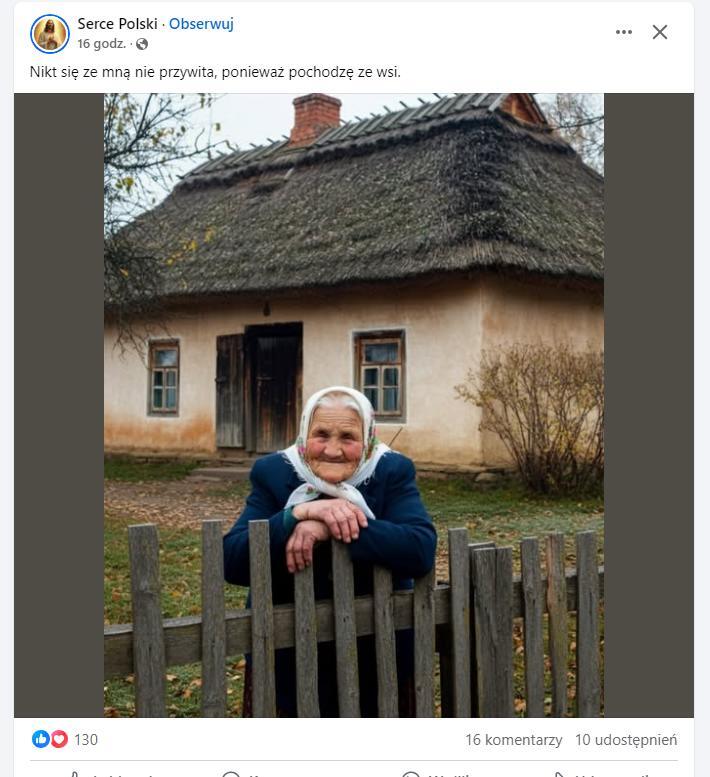Screen dimensions: 710x777
Task: Click the globe public-audience icon
Action: 142,44
